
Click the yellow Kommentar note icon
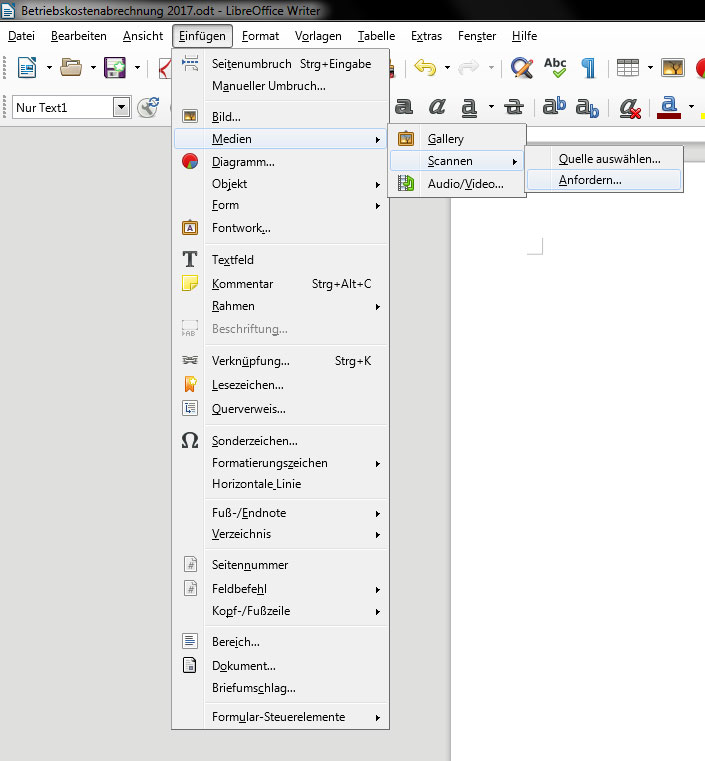pyautogui.click(x=190, y=283)
